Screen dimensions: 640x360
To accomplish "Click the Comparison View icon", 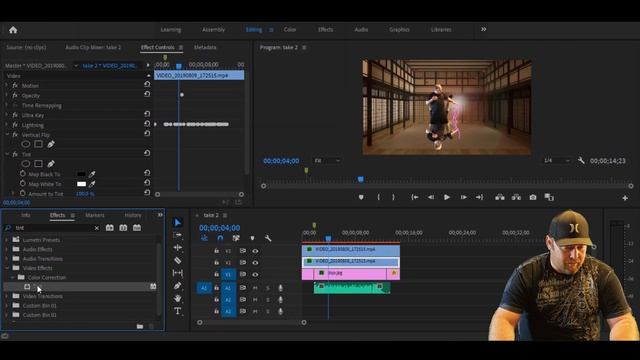I will [x=549, y=198].
